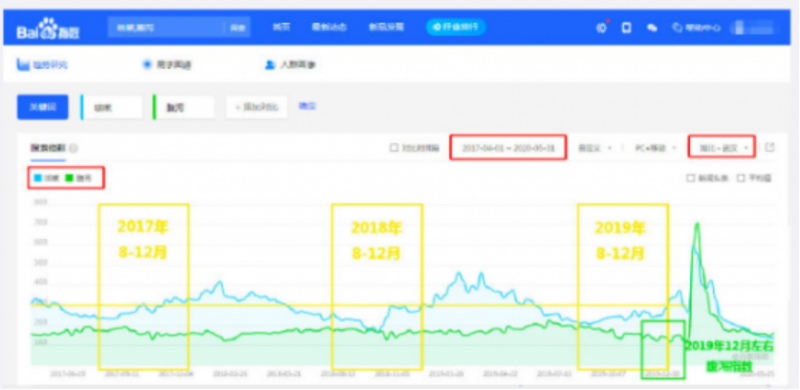Enable the compare time period checkbox

coord(393,148)
